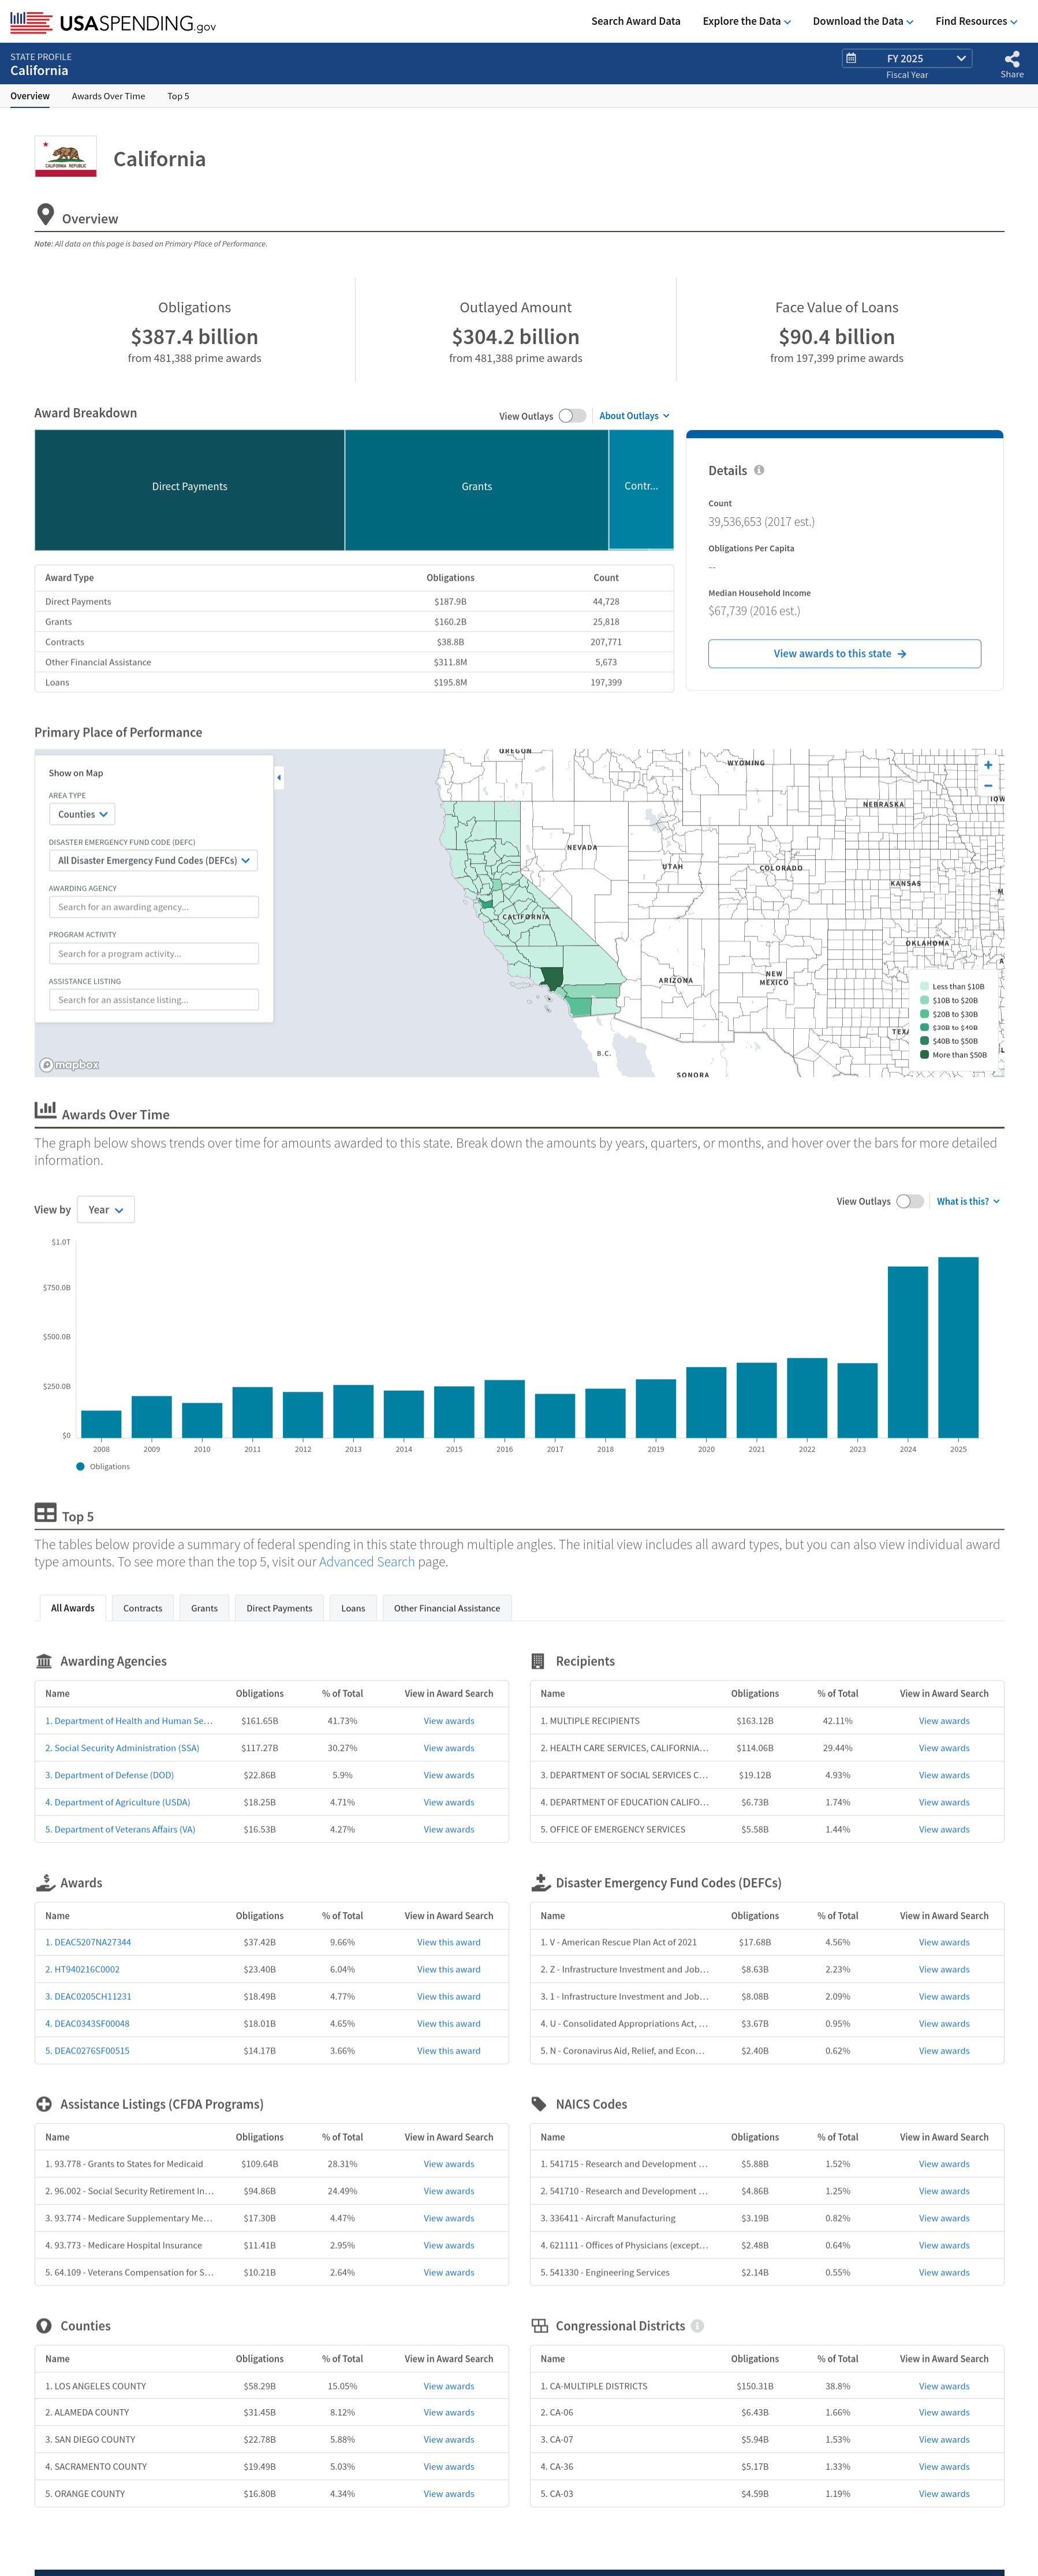Screen dimensions: 1038x2576
Task: Click the Congressional Districts info icon
Action: [x=698, y=2326]
